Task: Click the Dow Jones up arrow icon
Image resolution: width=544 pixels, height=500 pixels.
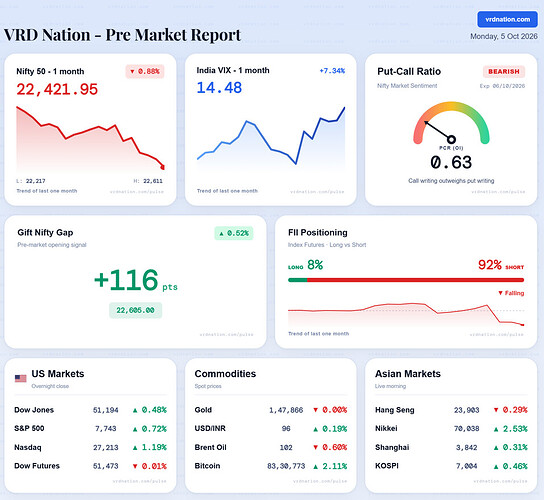Action: [x=135, y=410]
